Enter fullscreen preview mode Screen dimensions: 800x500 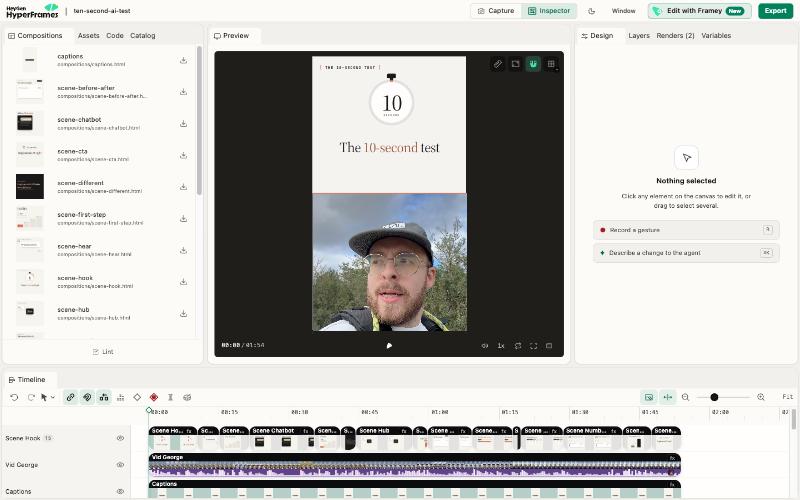(534, 345)
